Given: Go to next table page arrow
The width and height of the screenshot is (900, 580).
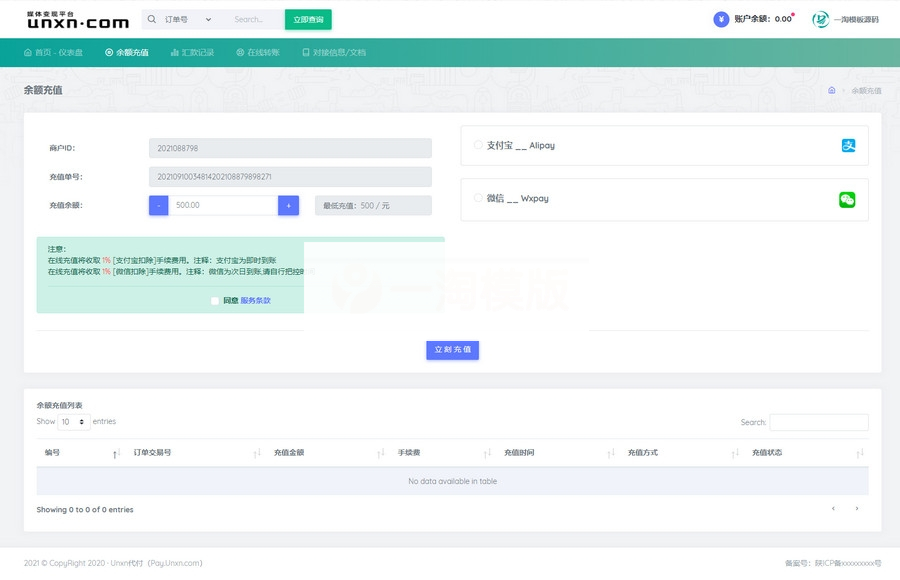Looking at the screenshot, I should (856, 509).
